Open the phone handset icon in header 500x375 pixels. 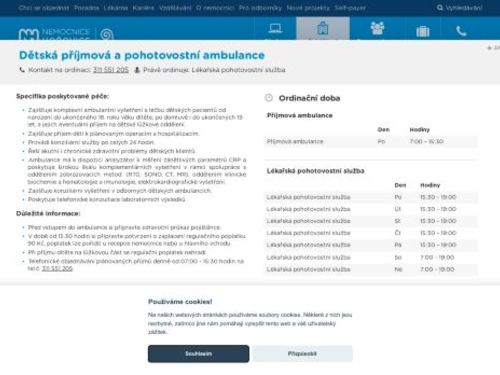(461, 31)
